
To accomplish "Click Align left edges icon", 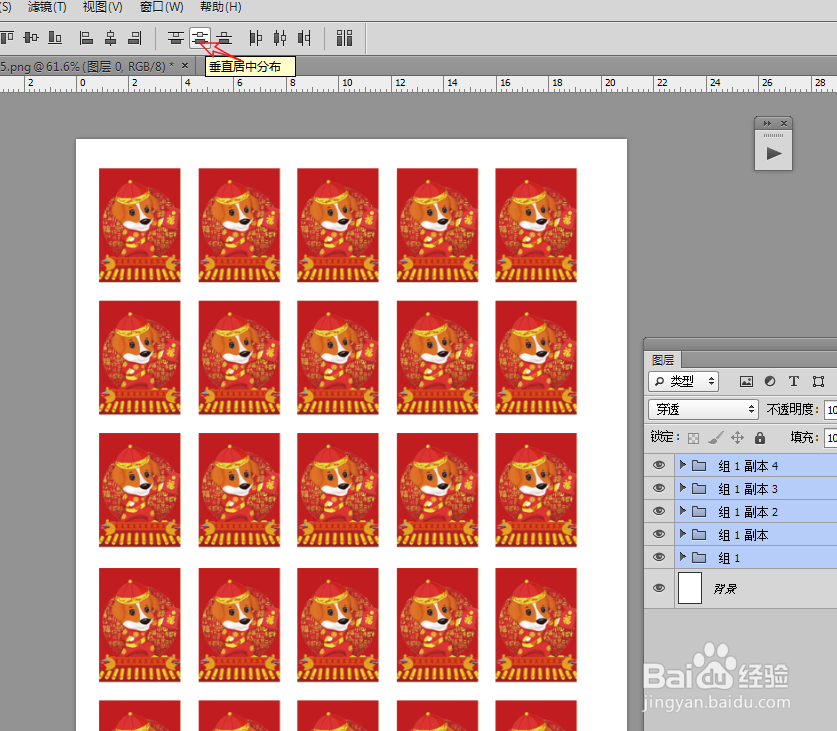I will click(x=86, y=37).
